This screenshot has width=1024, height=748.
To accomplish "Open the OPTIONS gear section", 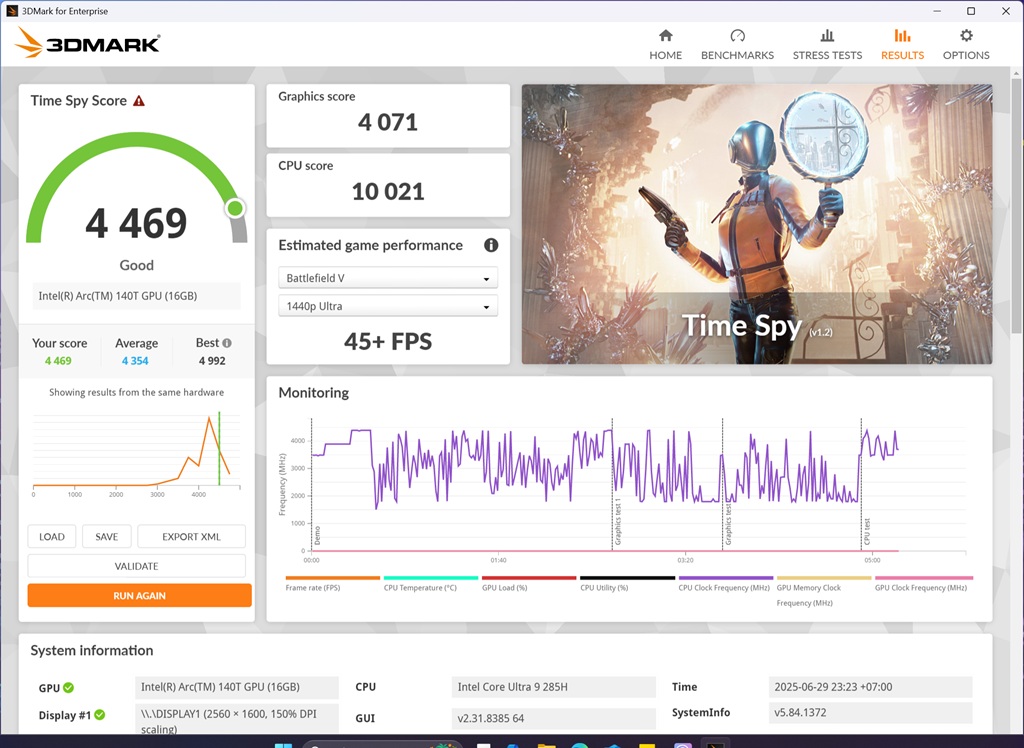I will tap(966, 44).
